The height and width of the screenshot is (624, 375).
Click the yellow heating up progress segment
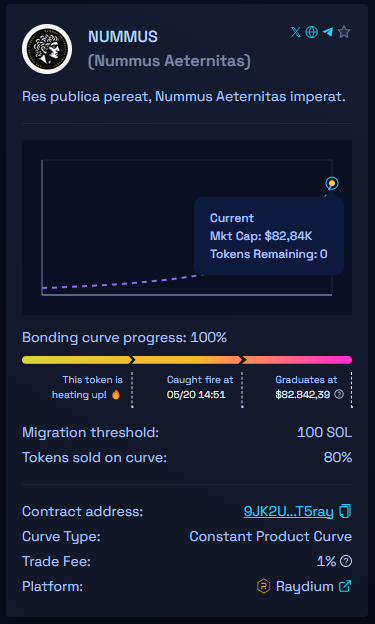click(x=77, y=360)
